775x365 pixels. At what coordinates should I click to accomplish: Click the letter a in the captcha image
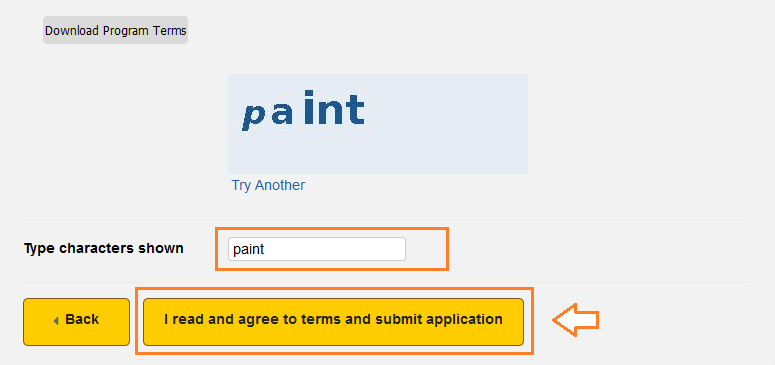click(283, 113)
